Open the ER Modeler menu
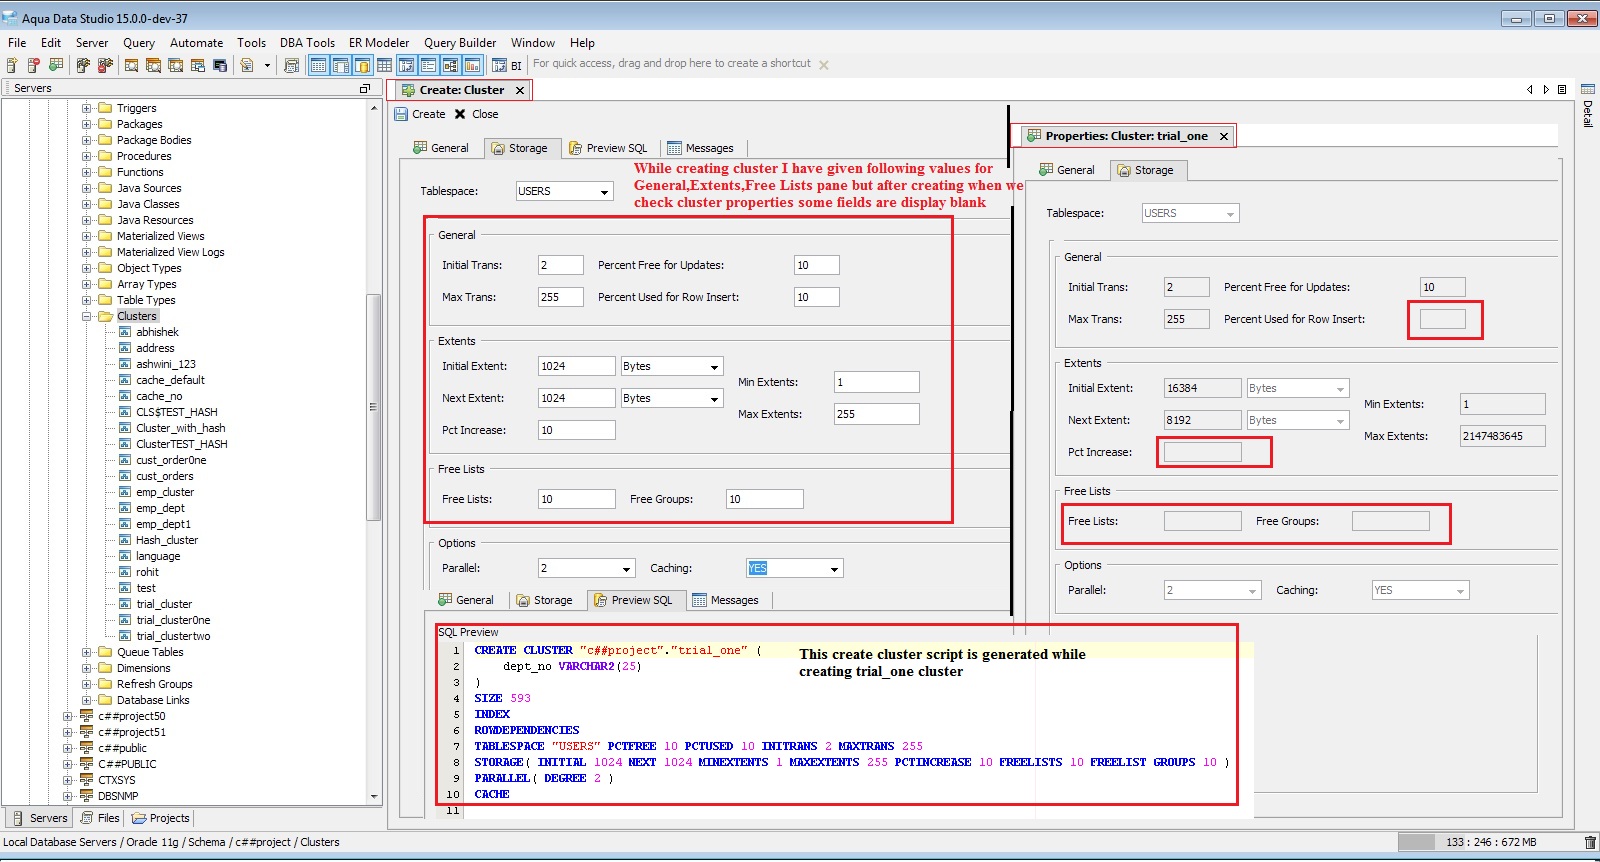The width and height of the screenshot is (1600, 862). coord(379,43)
